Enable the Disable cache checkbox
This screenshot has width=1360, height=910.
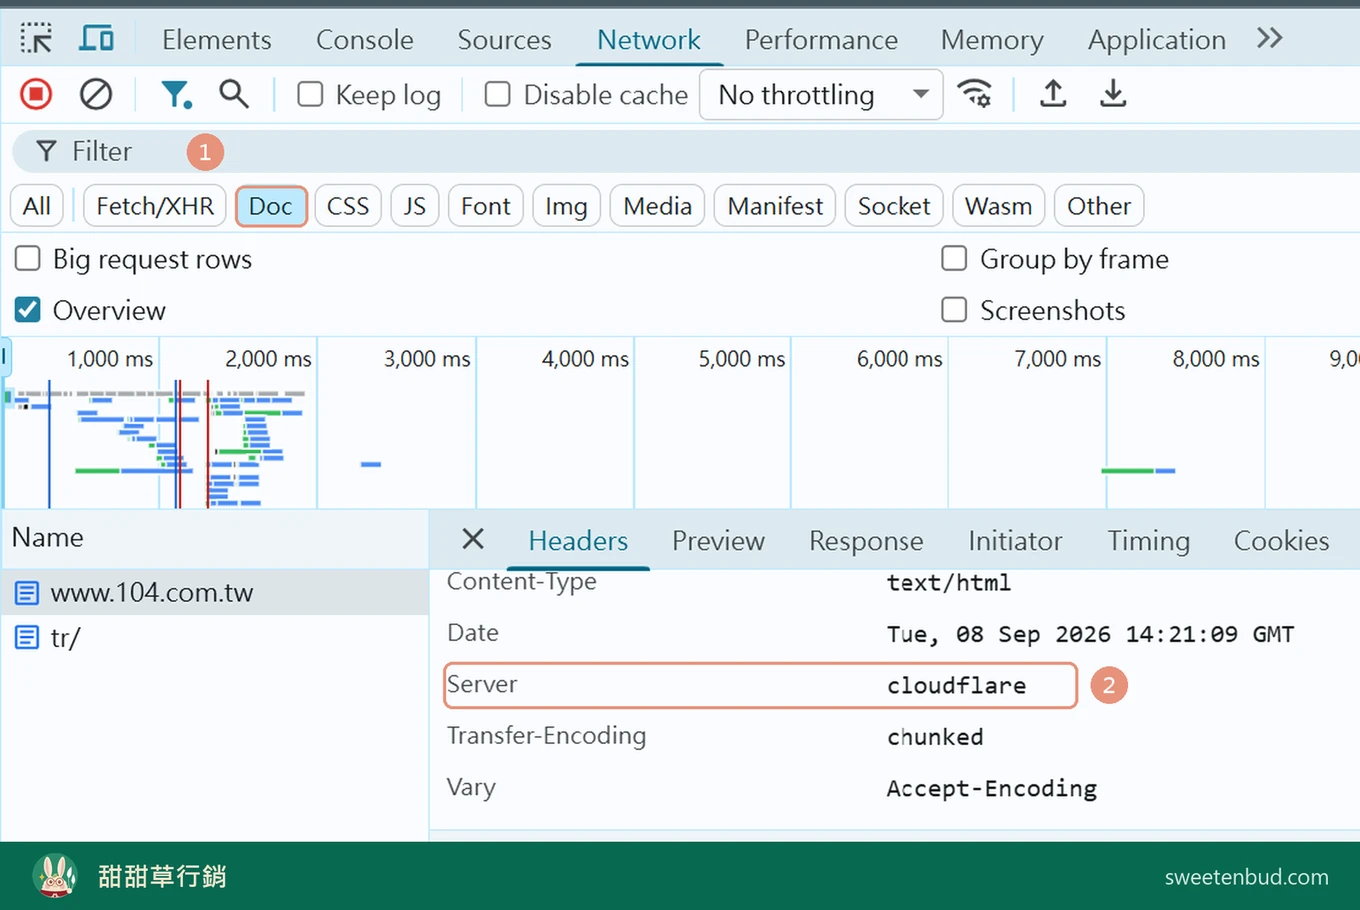pos(497,94)
